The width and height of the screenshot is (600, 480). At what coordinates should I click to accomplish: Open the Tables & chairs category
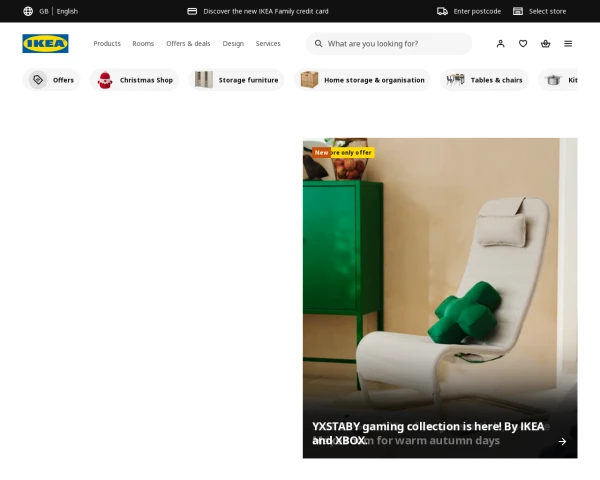[x=484, y=80]
